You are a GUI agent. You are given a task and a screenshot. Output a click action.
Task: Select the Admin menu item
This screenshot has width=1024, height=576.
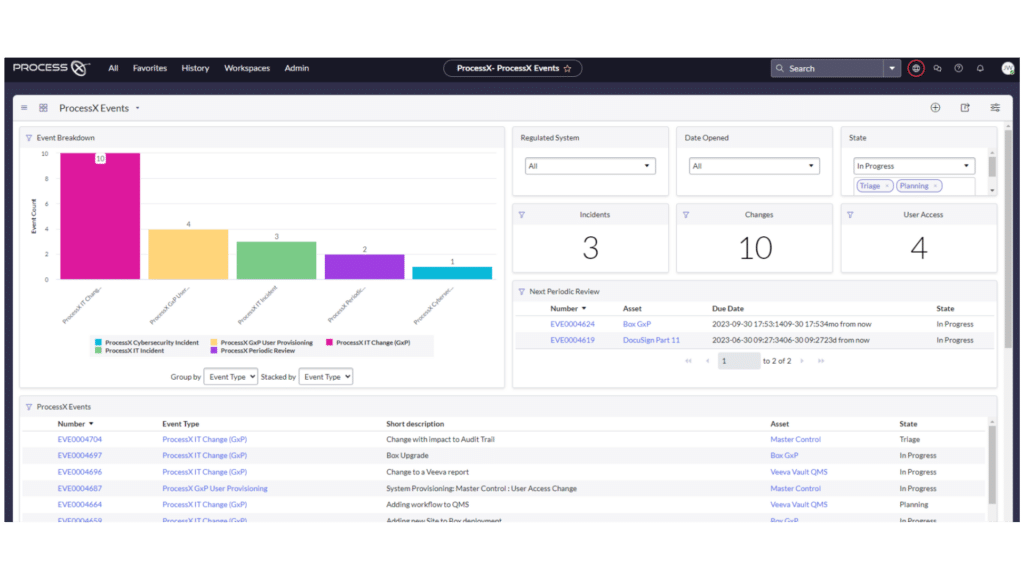296,68
